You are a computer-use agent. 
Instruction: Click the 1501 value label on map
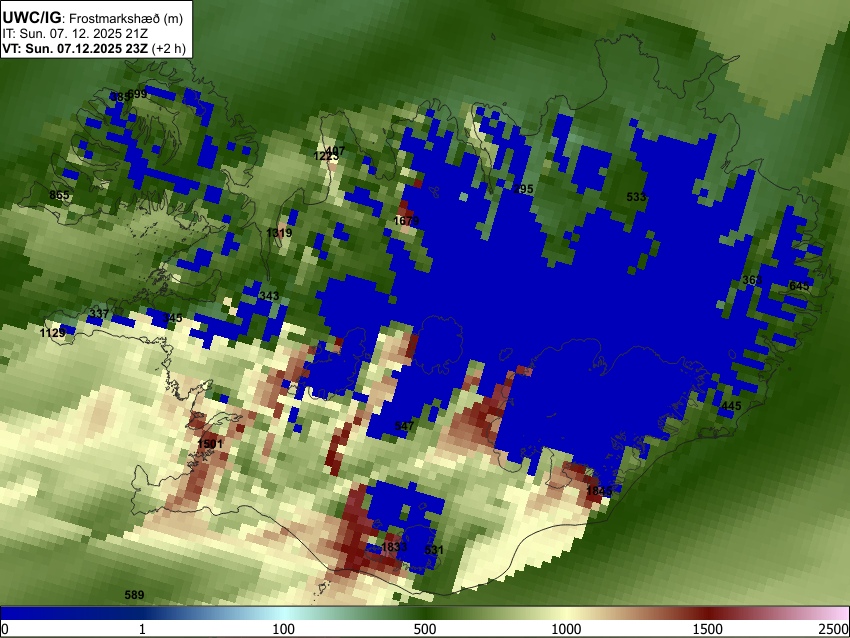(x=210, y=444)
